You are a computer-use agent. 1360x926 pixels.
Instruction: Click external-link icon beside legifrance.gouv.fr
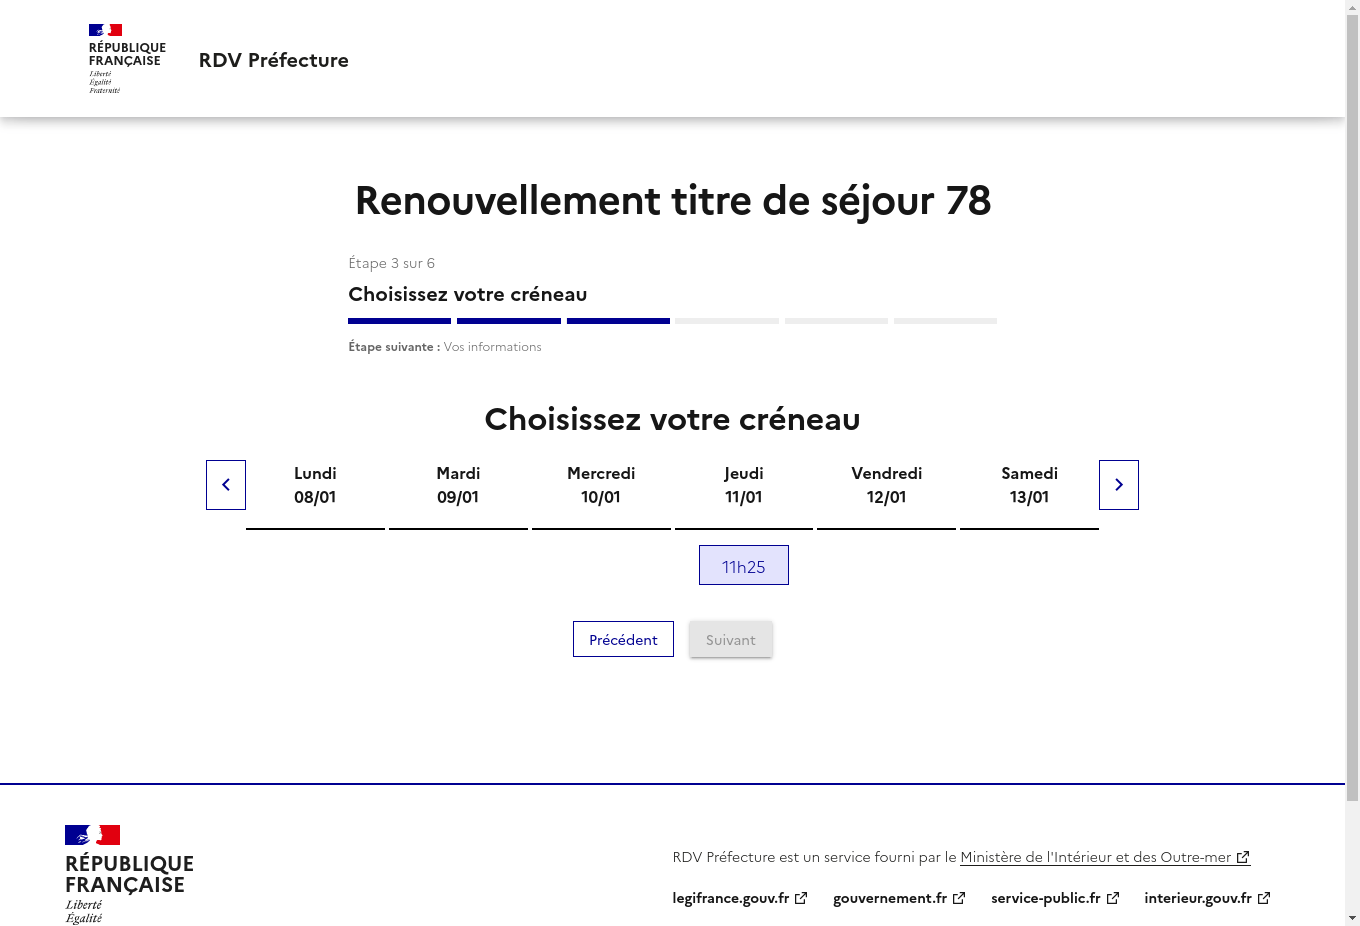click(x=801, y=898)
